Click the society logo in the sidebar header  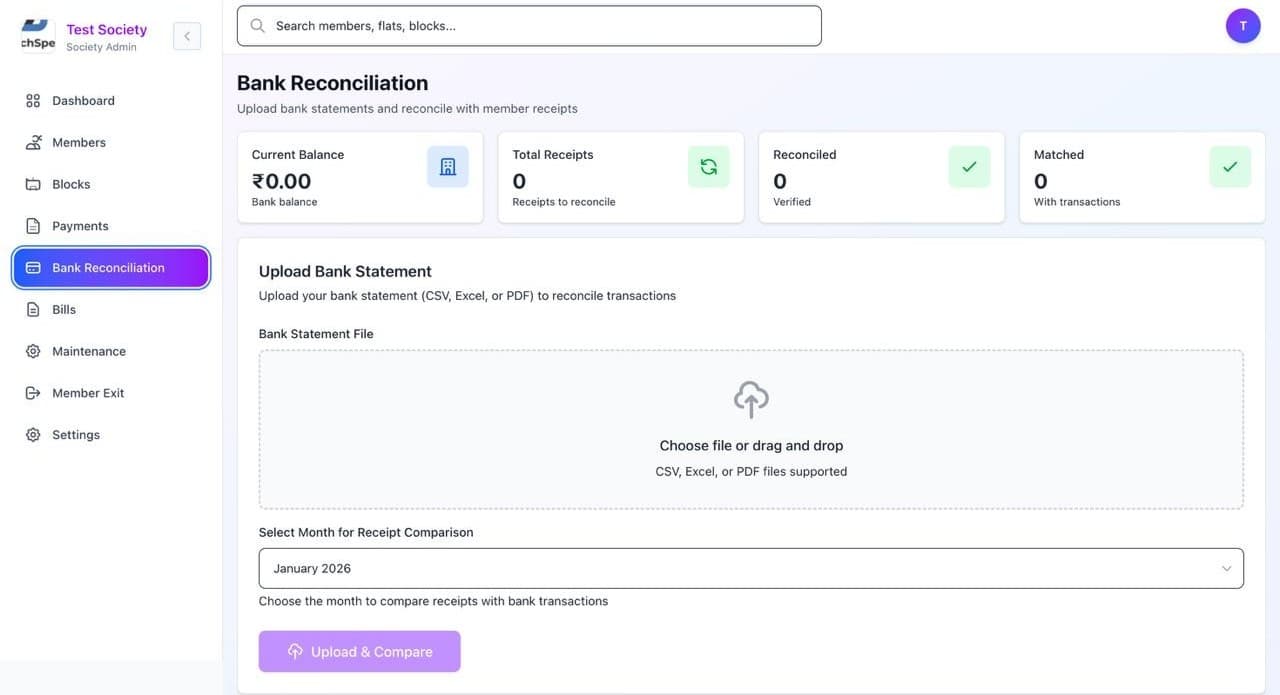pyautogui.click(x=38, y=34)
